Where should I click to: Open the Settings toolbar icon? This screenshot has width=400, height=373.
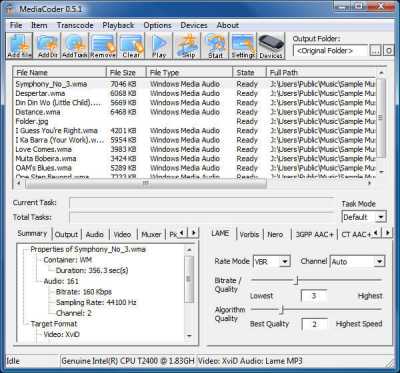click(x=243, y=46)
